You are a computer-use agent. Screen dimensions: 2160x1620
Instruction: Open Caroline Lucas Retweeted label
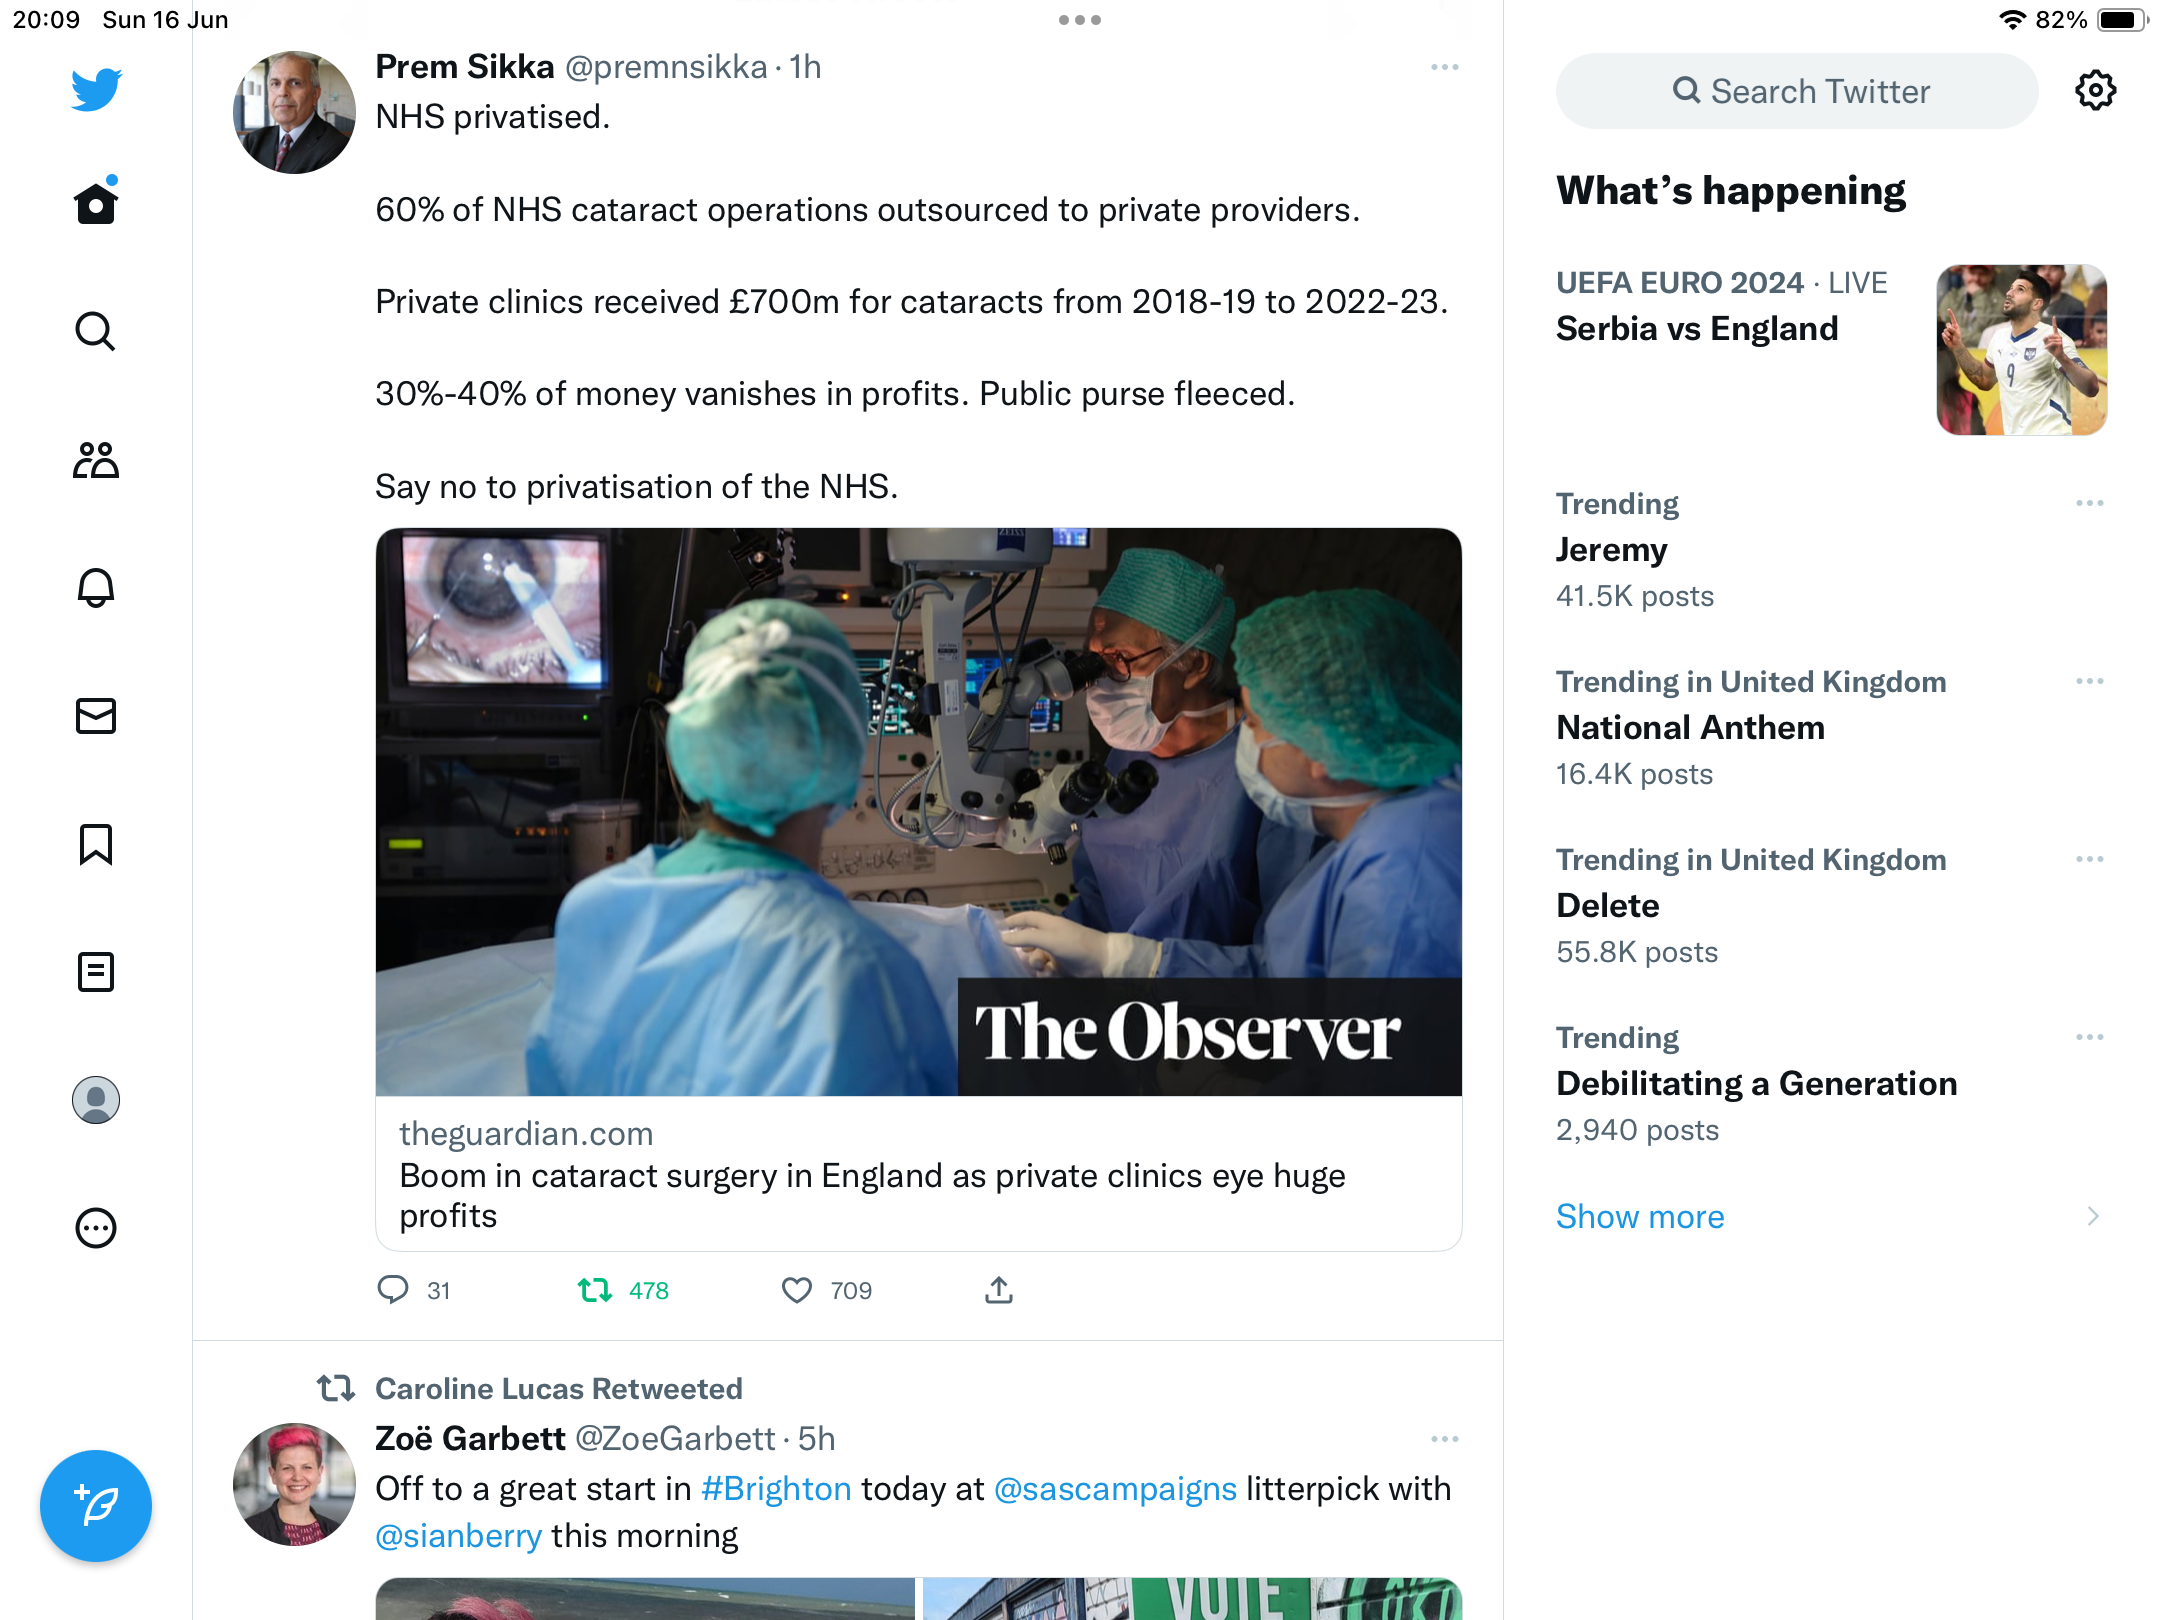(x=559, y=1389)
